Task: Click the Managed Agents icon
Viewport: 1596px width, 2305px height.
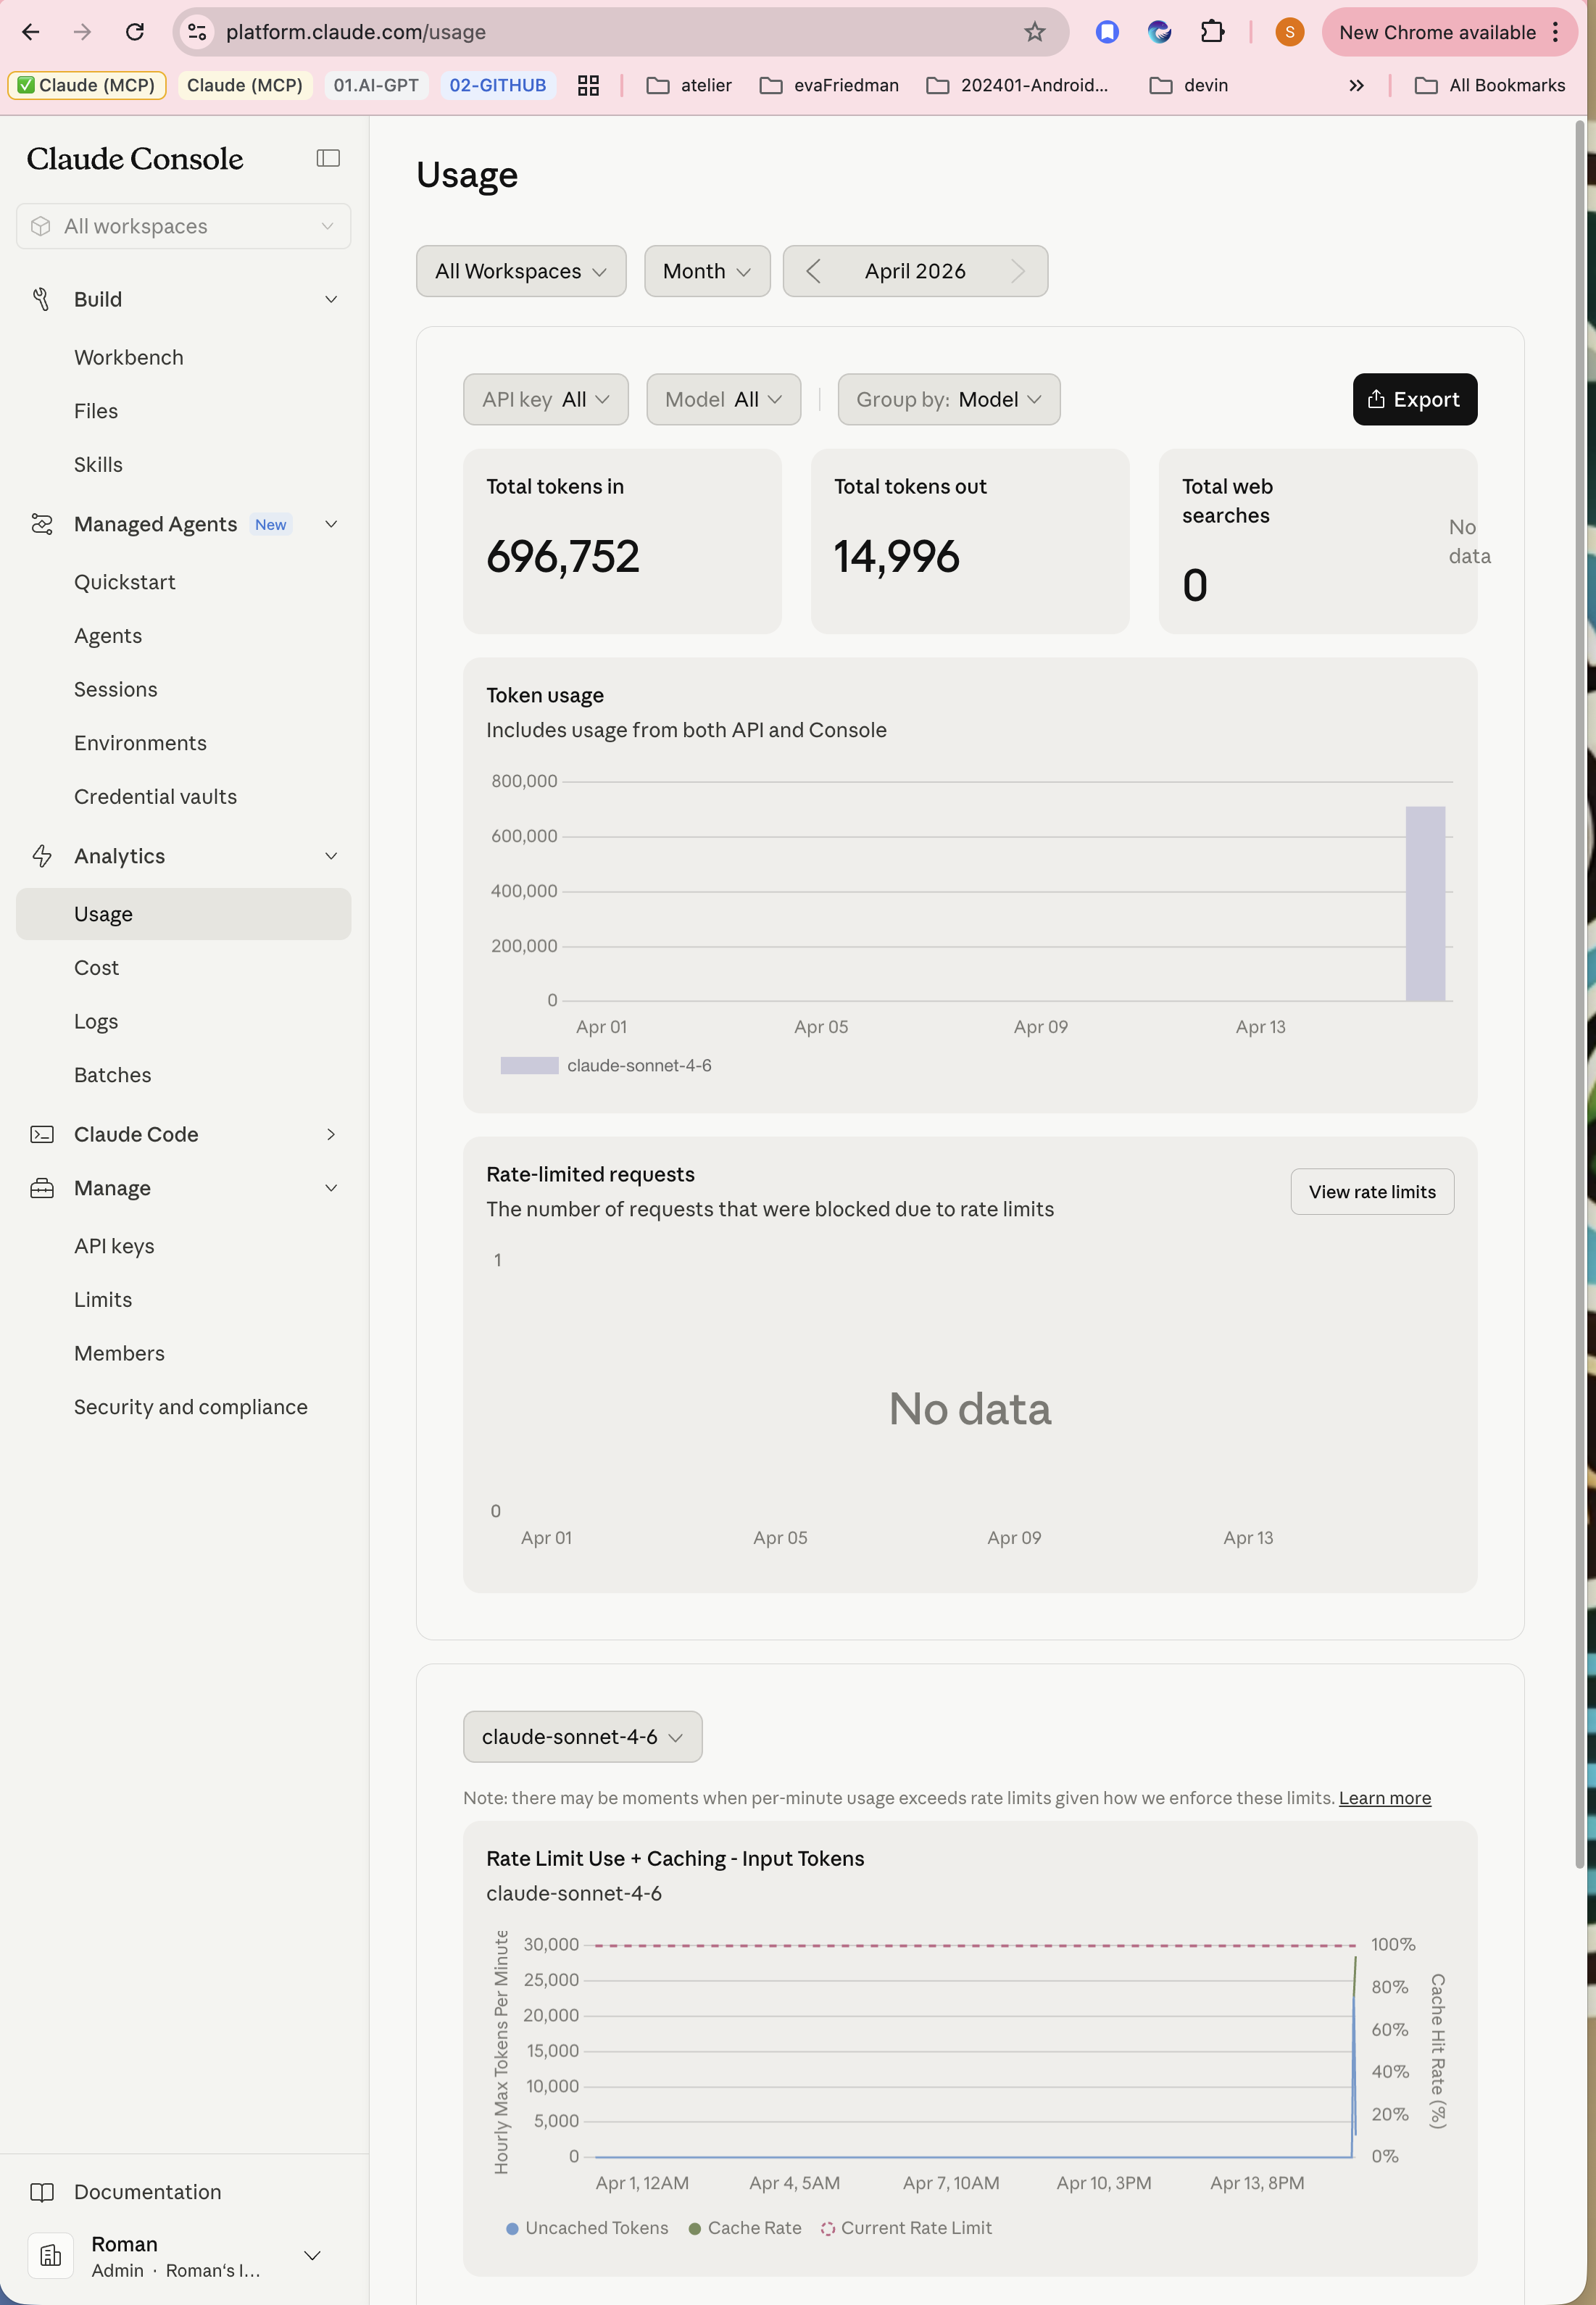Action: click(x=41, y=524)
